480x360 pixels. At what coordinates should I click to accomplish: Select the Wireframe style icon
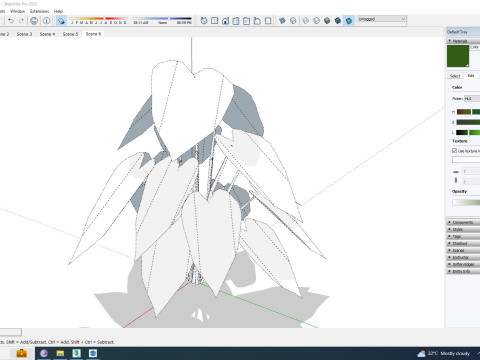click(305, 21)
